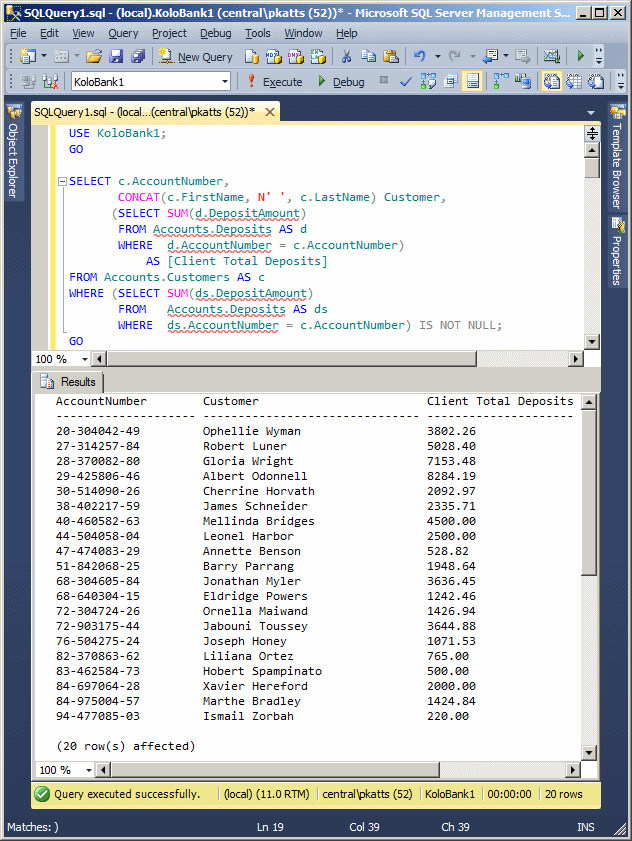Click the Paste clipboard icon
The height and width of the screenshot is (841, 632).
[x=391, y=56]
